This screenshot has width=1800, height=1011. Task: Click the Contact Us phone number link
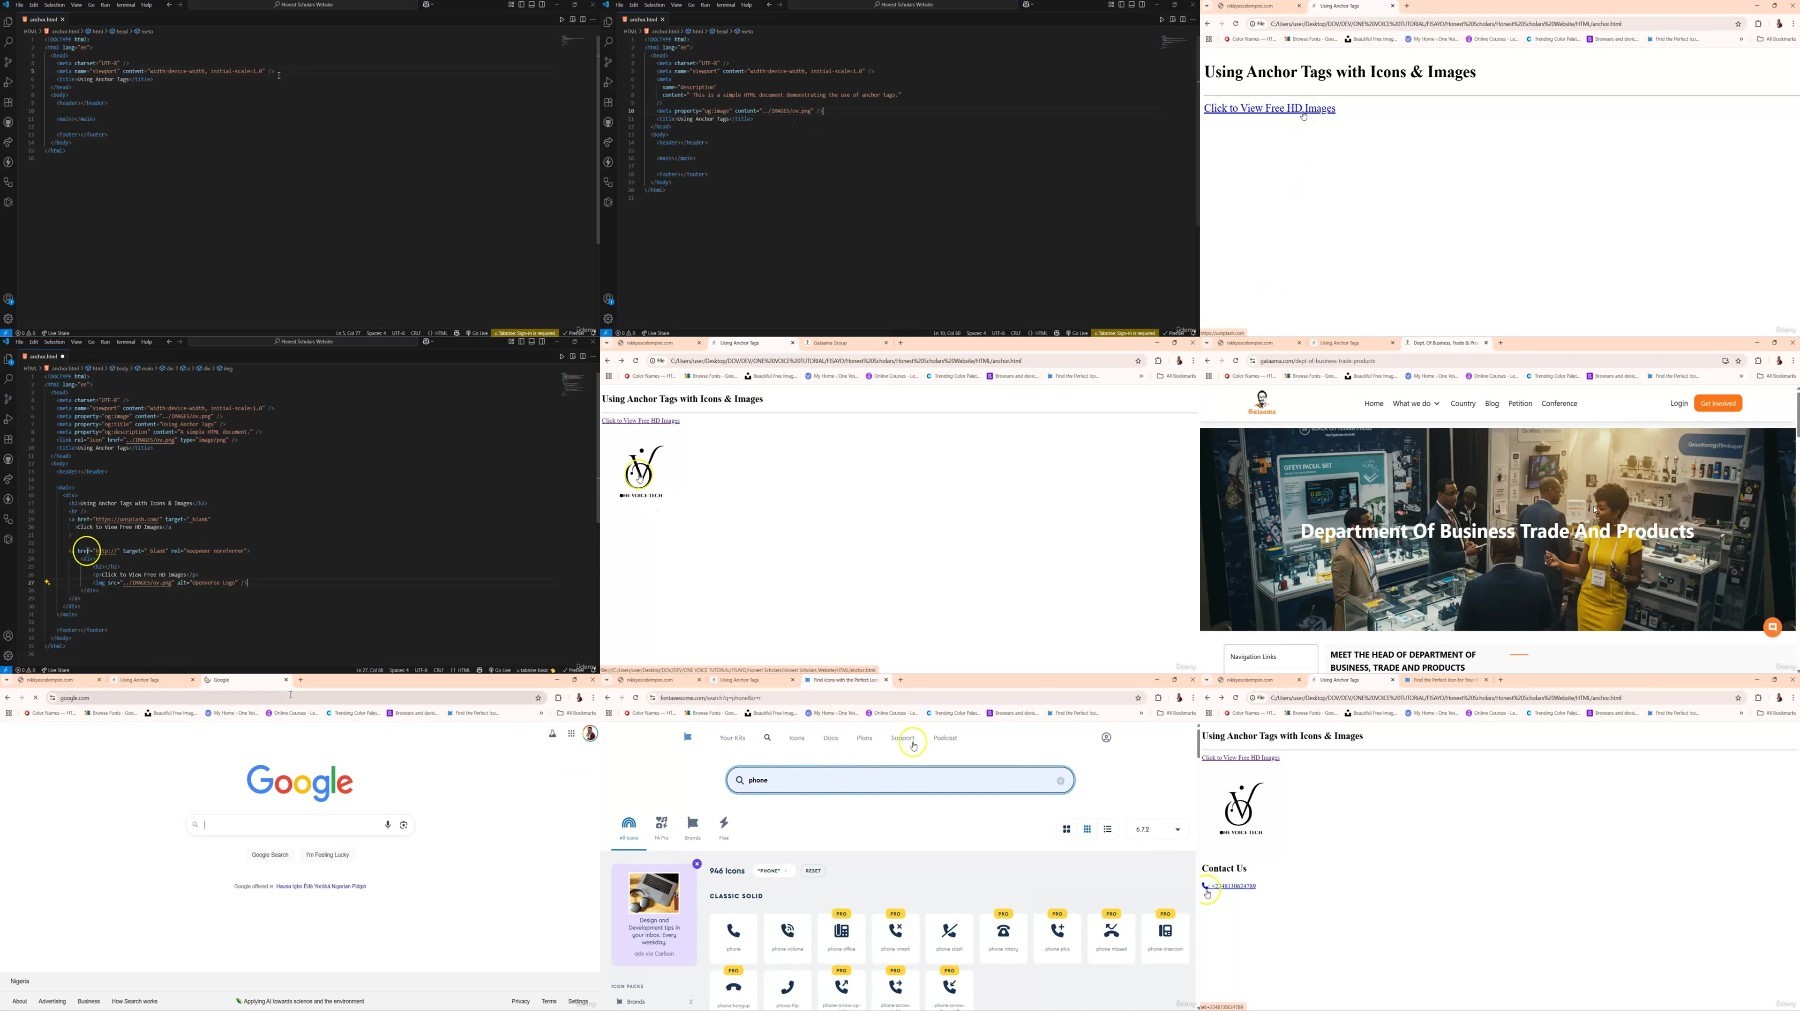pyautogui.click(x=1234, y=886)
